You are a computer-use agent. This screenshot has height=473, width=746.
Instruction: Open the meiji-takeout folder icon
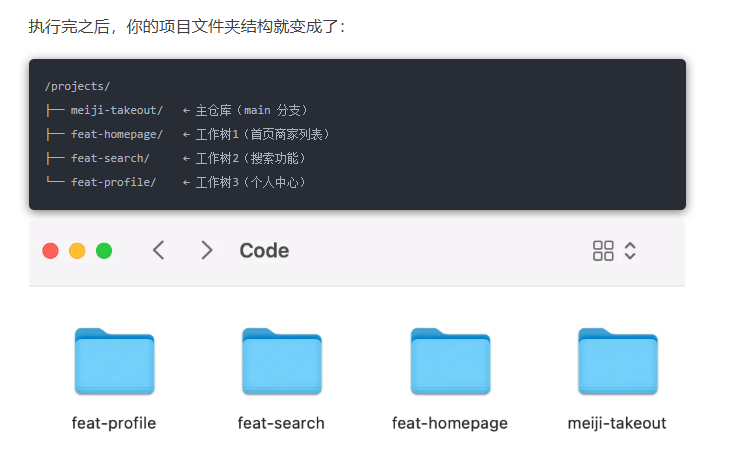[618, 361]
